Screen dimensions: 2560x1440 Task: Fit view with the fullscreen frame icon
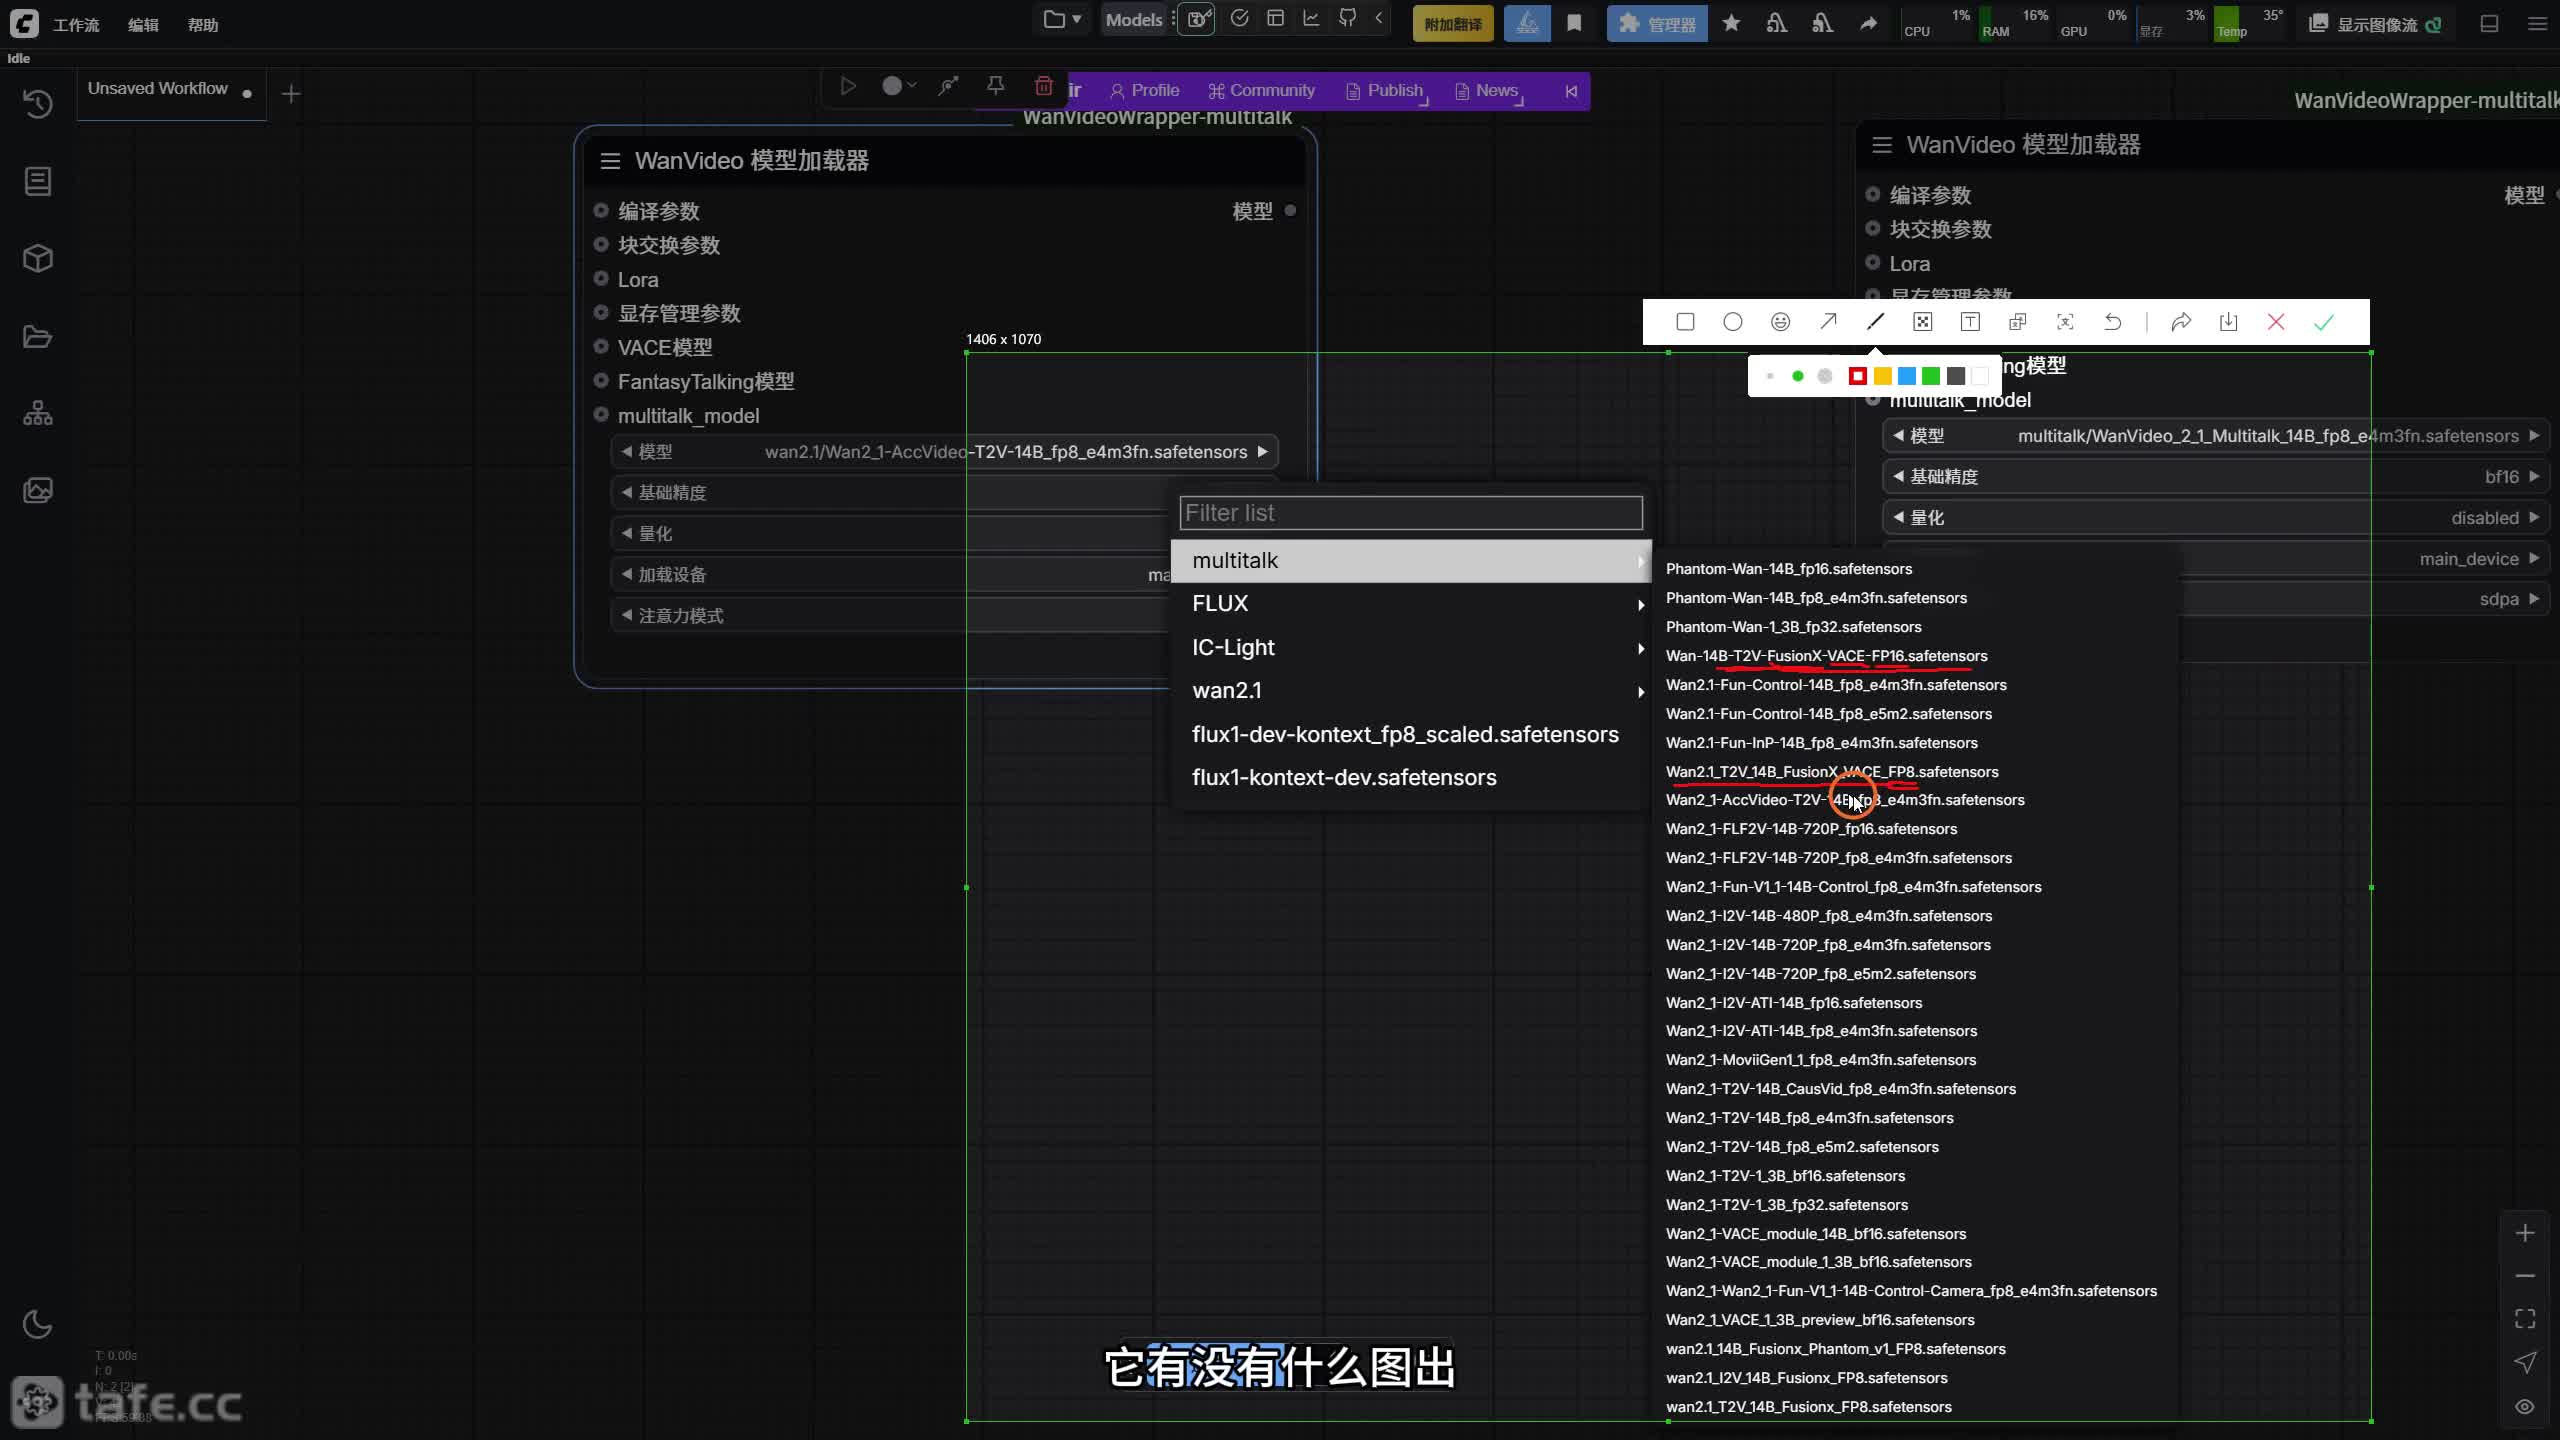[x=2525, y=1319]
